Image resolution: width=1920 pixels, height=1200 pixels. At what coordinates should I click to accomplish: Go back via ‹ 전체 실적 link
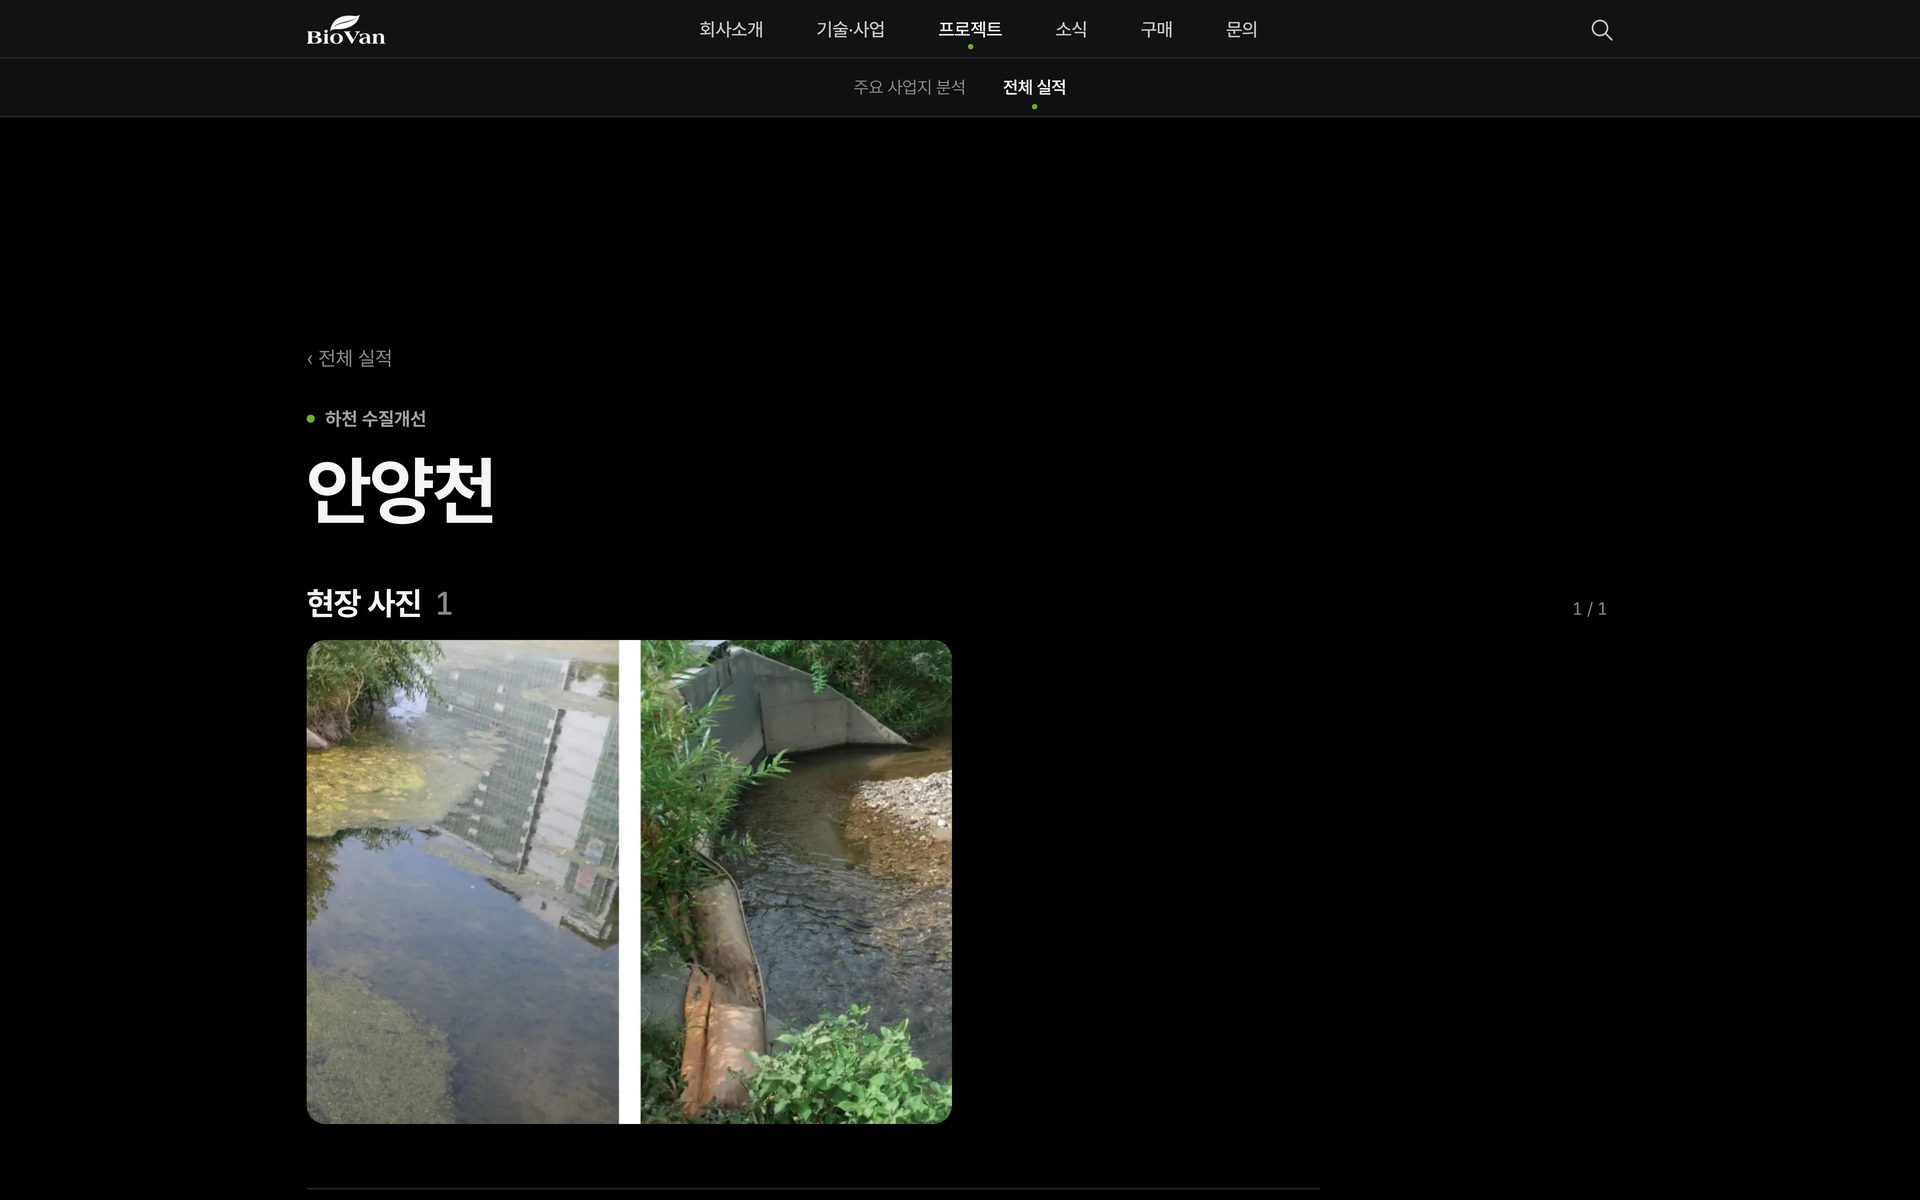coord(349,358)
